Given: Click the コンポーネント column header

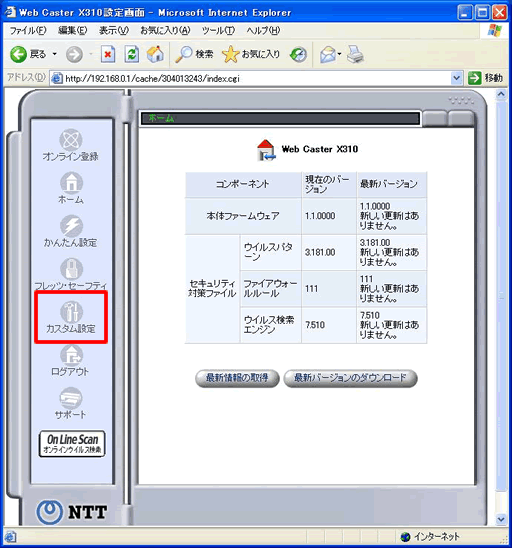Looking at the screenshot, I should pyautogui.click(x=243, y=185).
